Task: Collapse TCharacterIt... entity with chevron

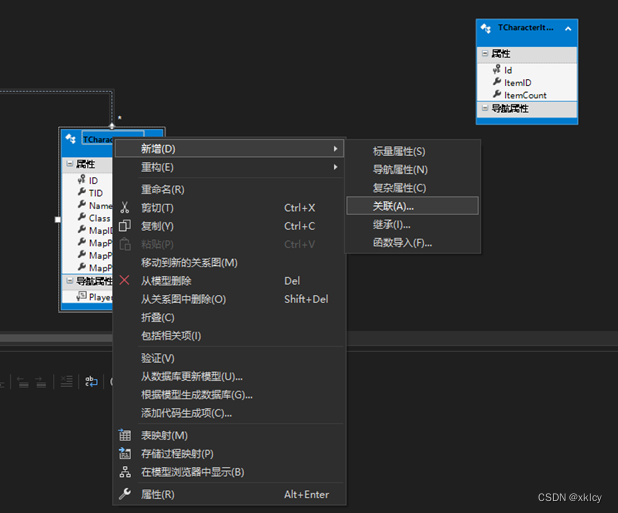Action: coord(568,29)
